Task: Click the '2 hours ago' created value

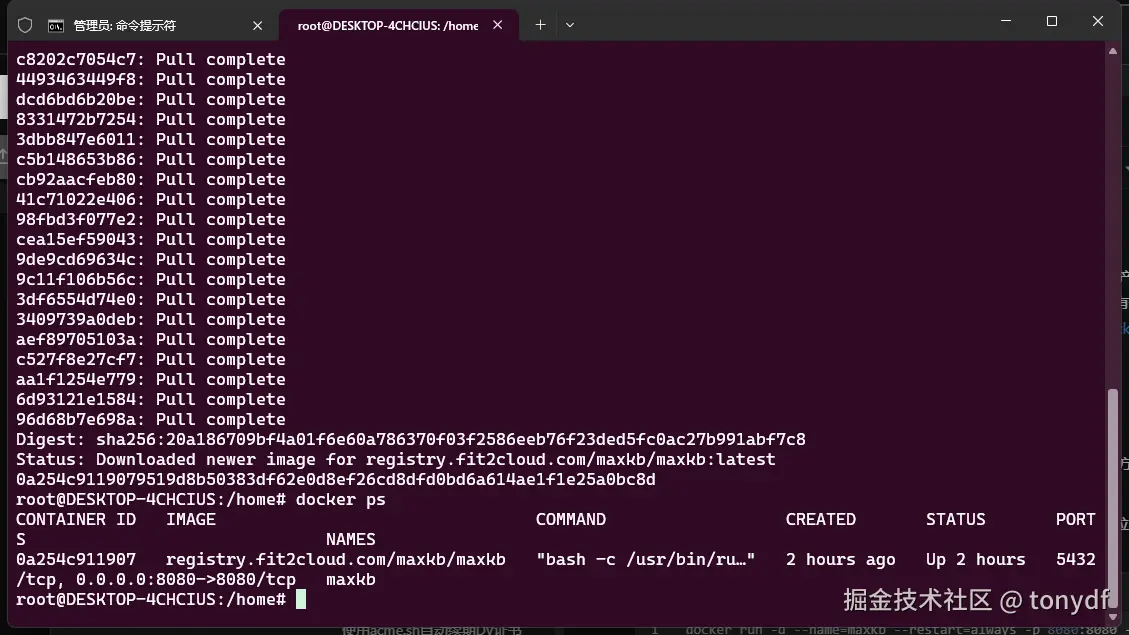Action: [840, 559]
